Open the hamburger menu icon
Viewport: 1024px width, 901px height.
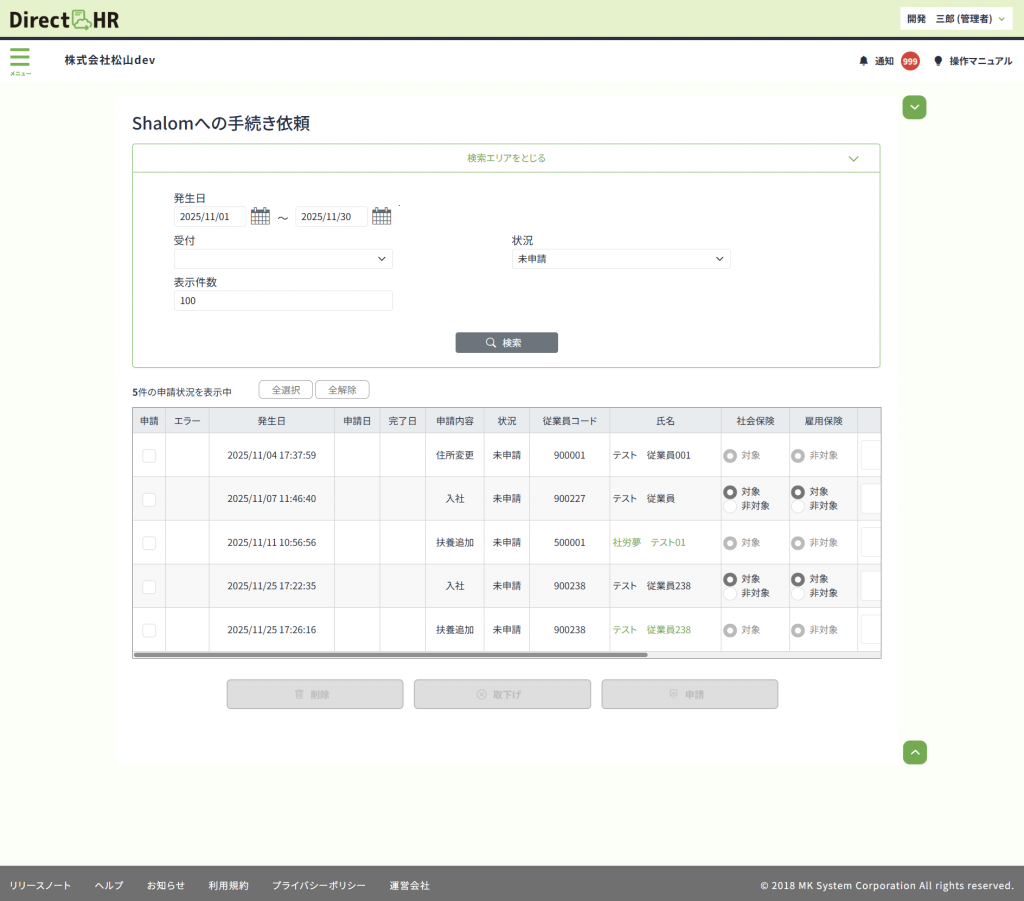[x=20, y=58]
